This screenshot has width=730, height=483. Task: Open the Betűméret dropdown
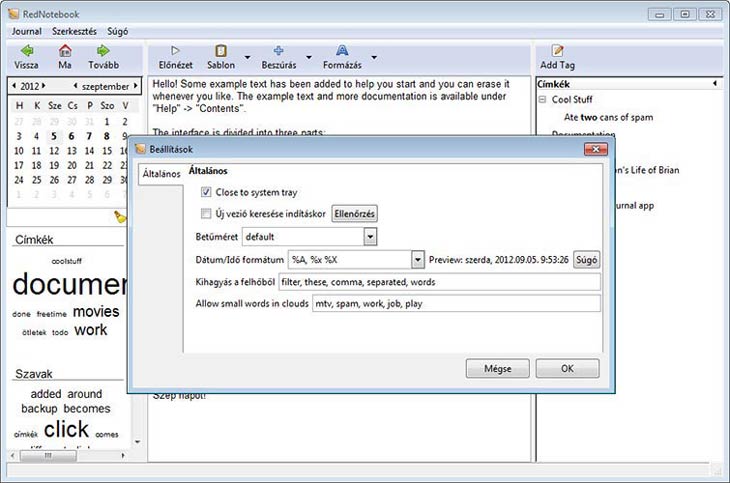[x=370, y=237]
